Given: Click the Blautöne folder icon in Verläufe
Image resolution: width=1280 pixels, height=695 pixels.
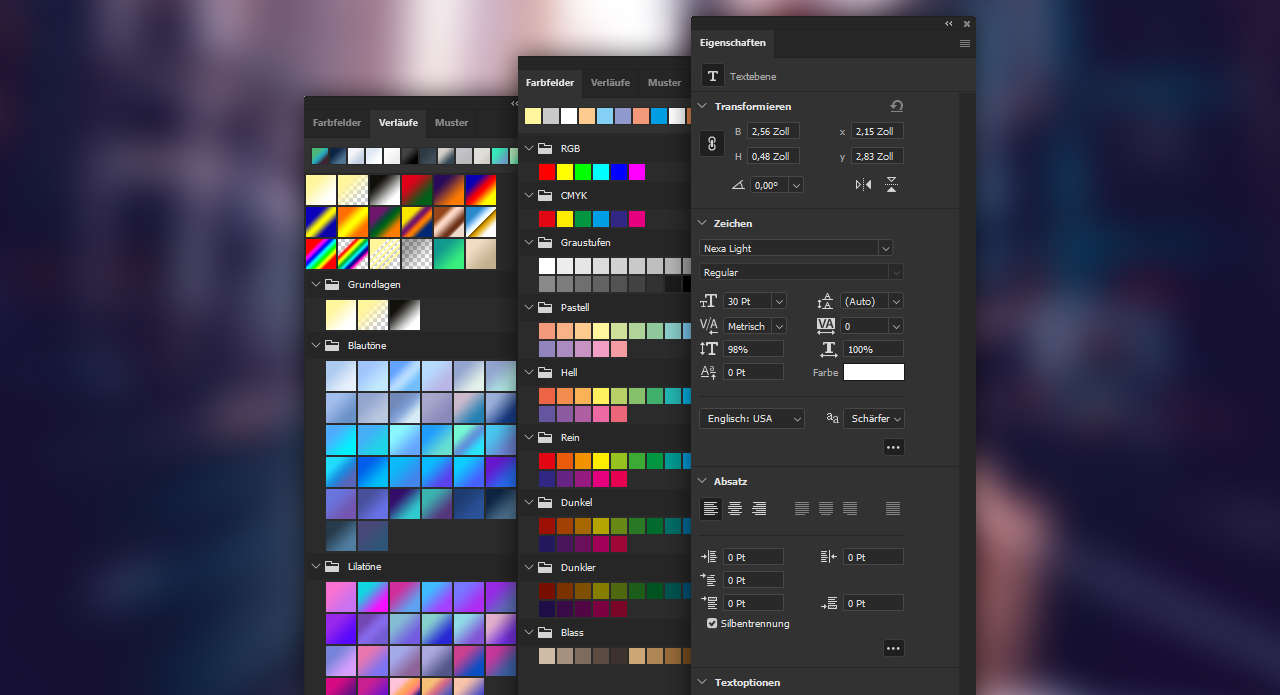Looking at the screenshot, I should point(332,345).
